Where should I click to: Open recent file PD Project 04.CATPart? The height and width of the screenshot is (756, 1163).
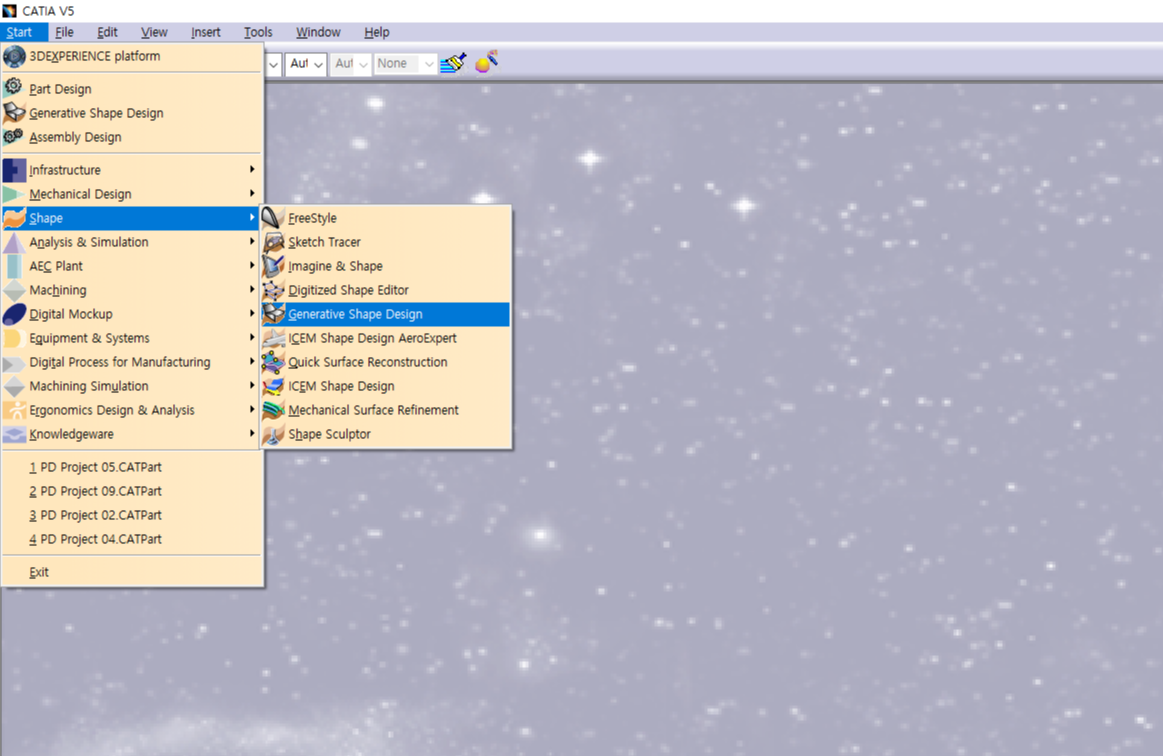tap(132, 539)
